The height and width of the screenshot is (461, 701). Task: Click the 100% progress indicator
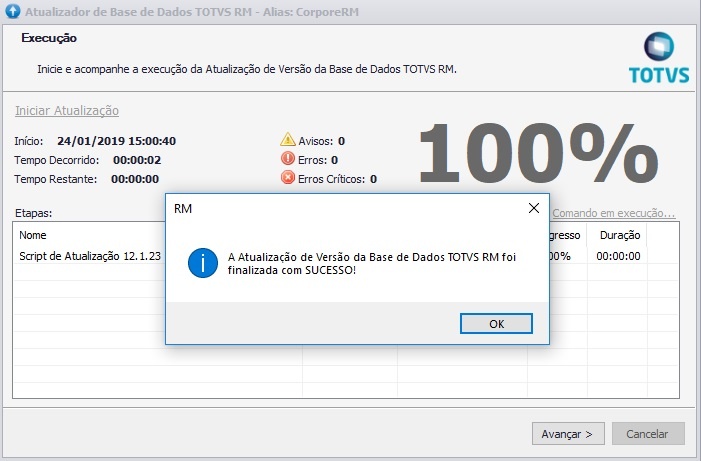[x=538, y=152]
